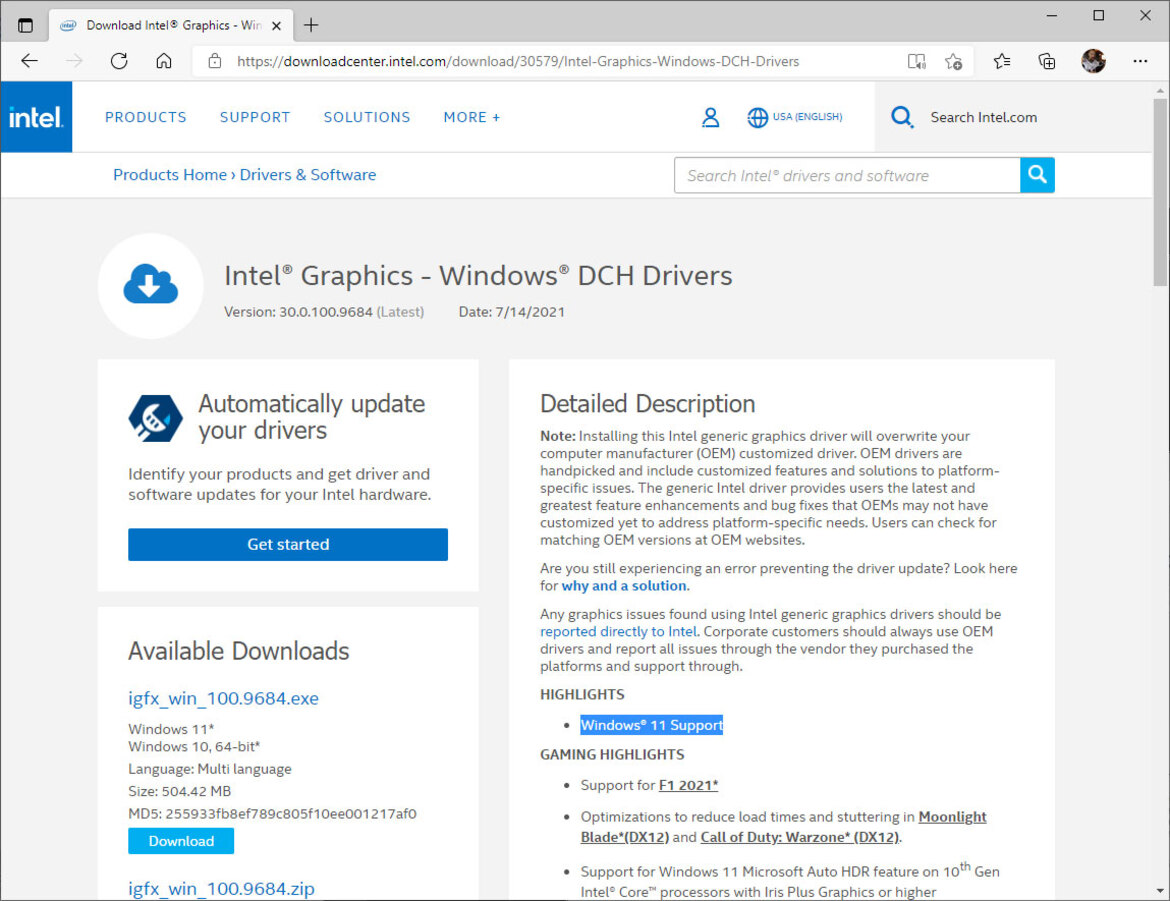Screen dimensions: 1170x901
Task: Open browser Settings and more menu
Action: [x=1140, y=61]
